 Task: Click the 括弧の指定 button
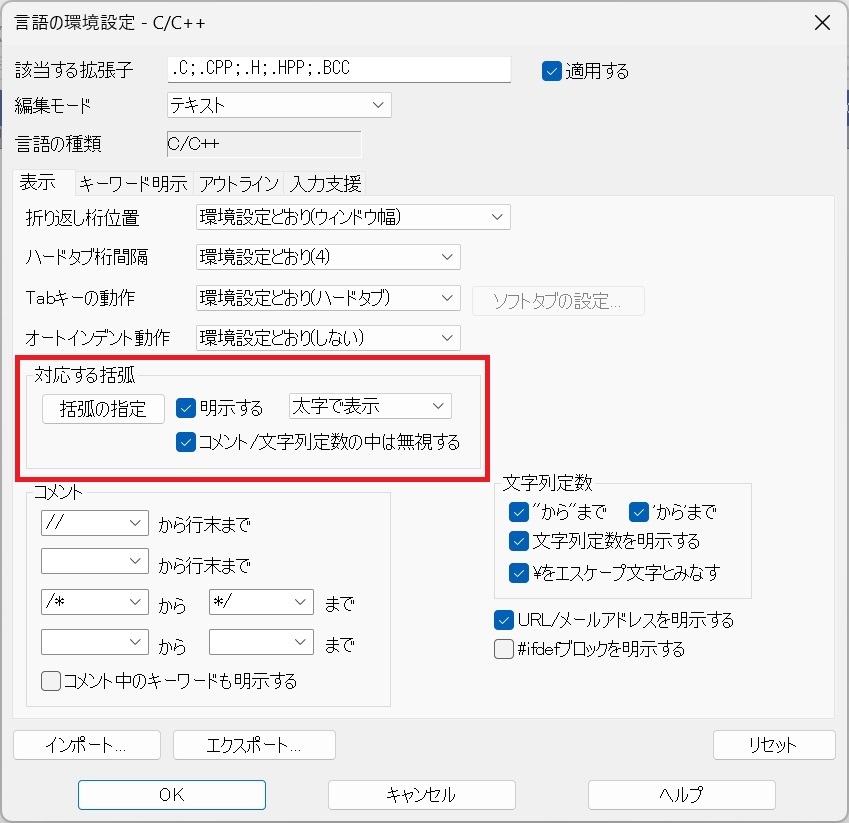(x=103, y=408)
